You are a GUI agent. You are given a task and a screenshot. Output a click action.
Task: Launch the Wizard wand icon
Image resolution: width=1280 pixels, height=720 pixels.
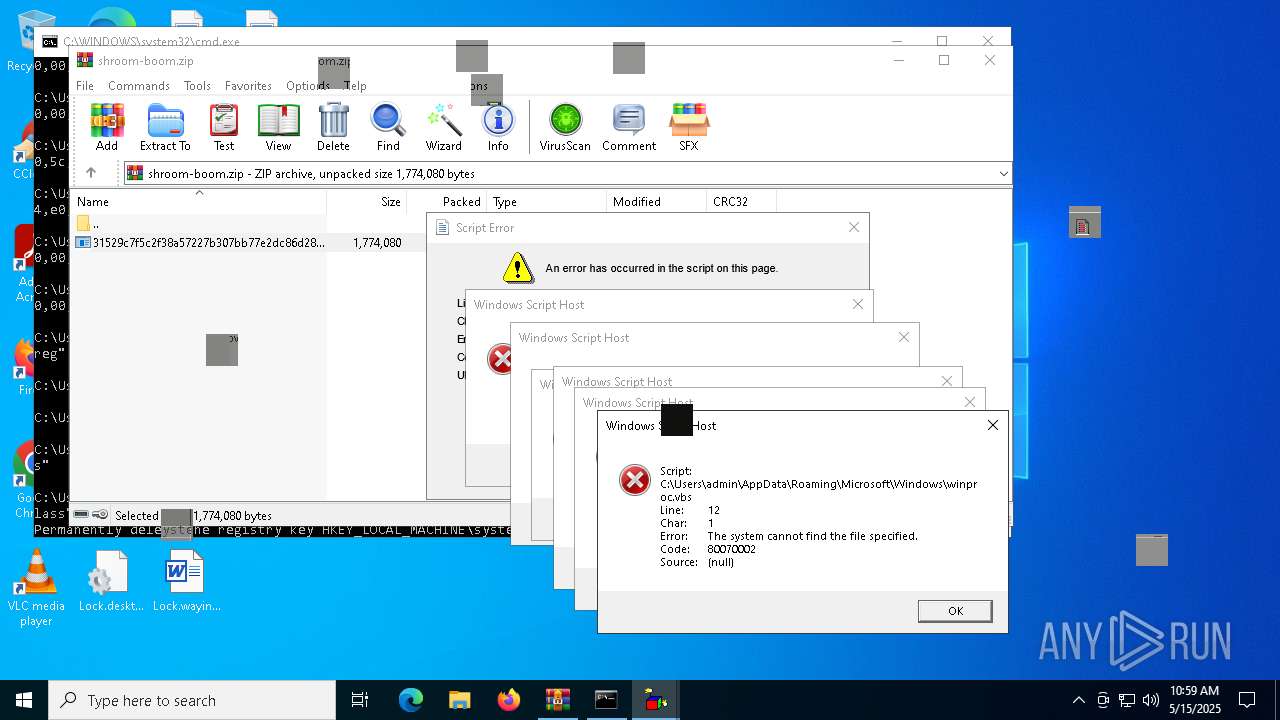(x=443, y=128)
